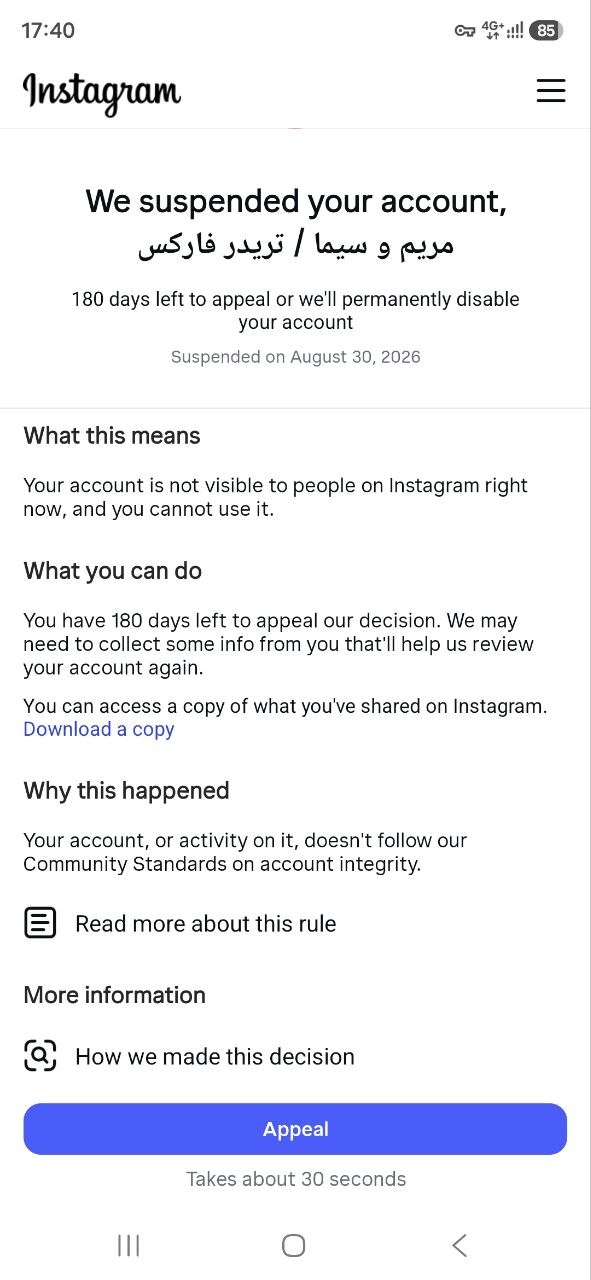Tap the Persian account name text
Viewport: 591px width, 1280px height.
click(296, 245)
